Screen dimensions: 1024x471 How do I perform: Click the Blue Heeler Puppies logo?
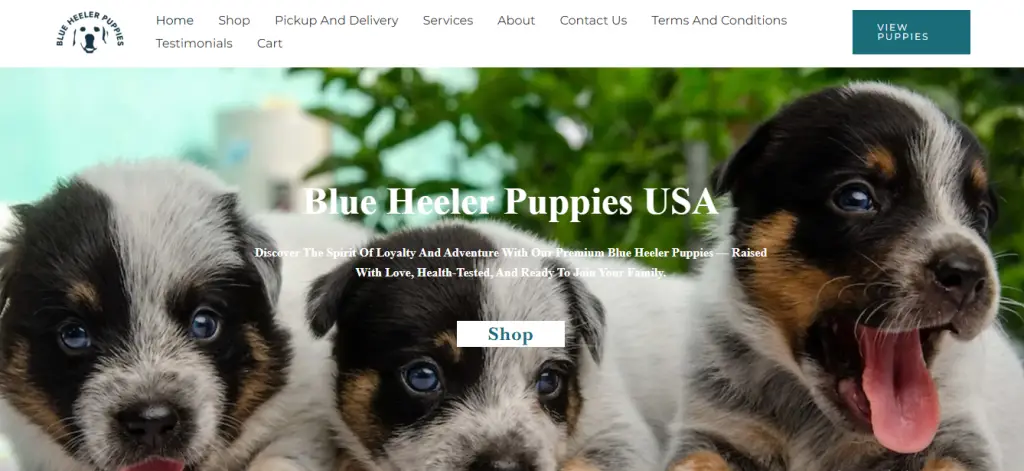tap(90, 32)
